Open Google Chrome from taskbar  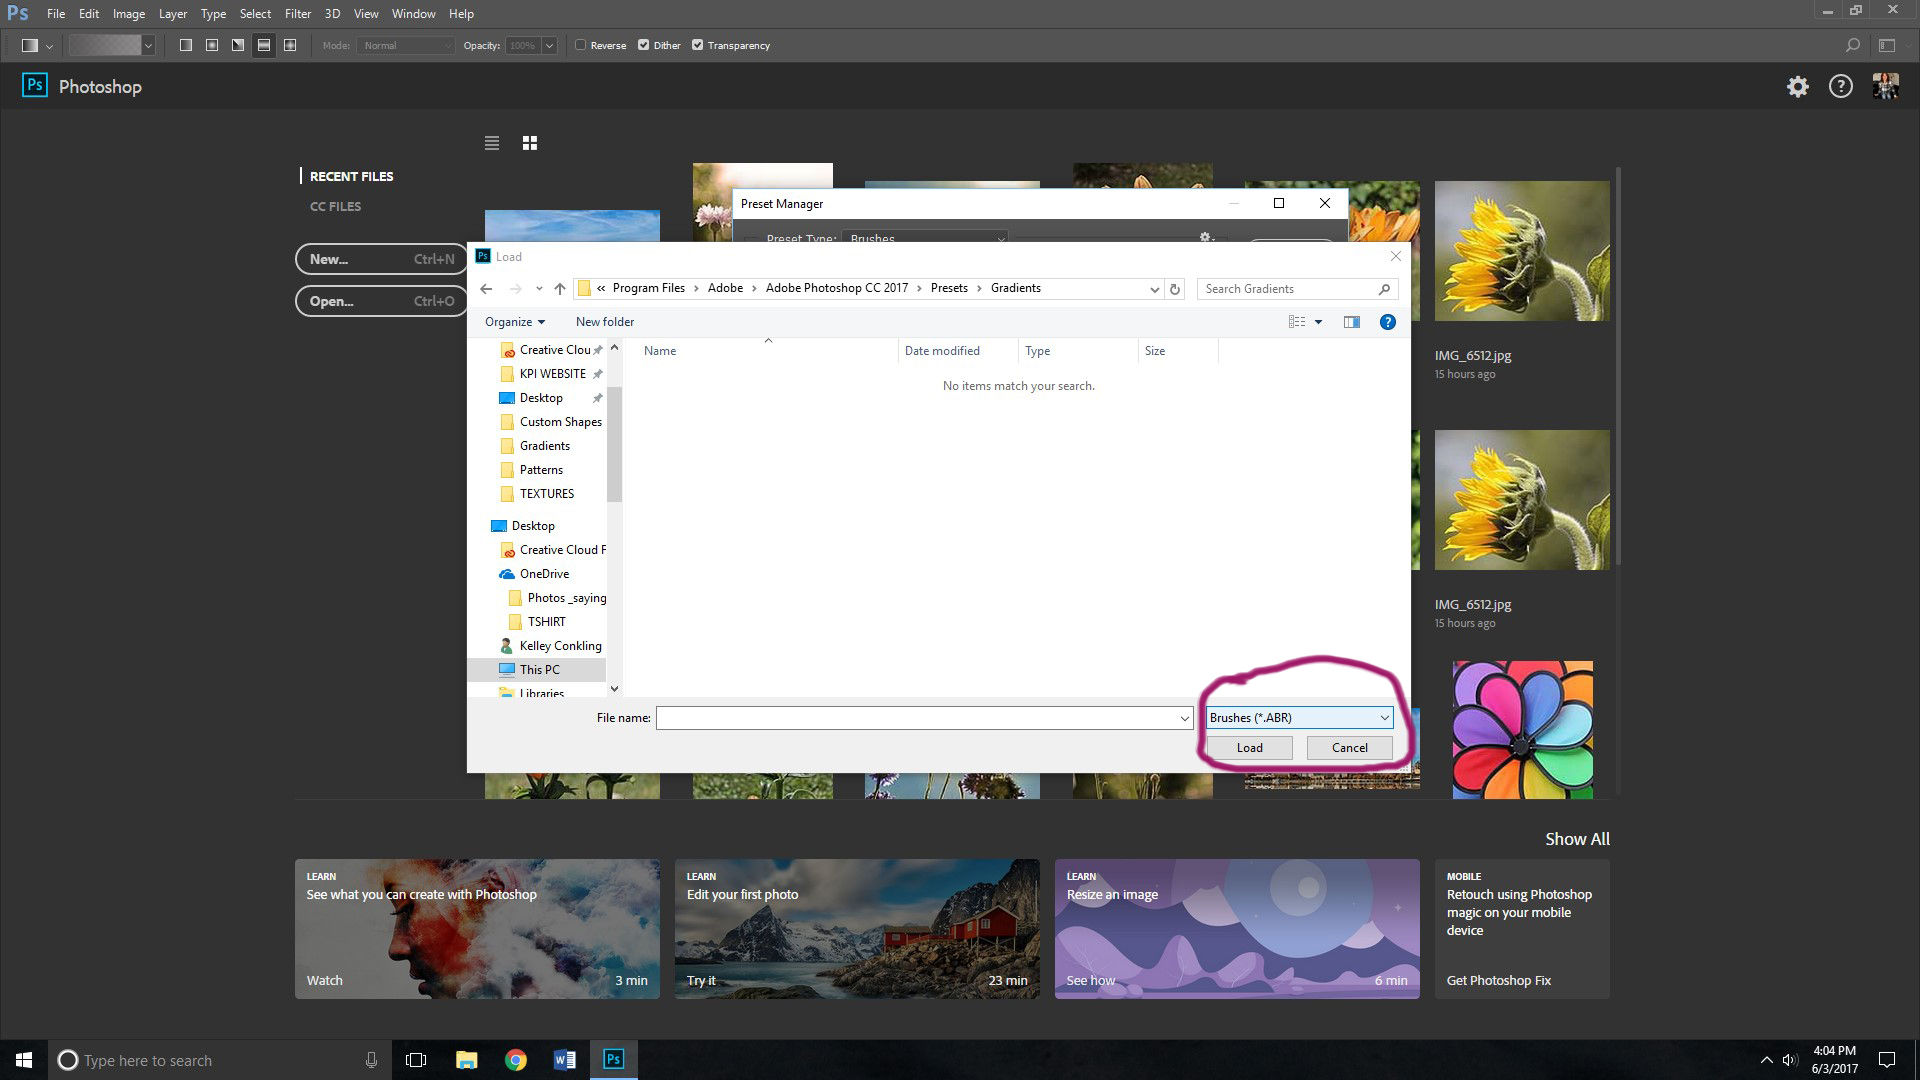(516, 1060)
